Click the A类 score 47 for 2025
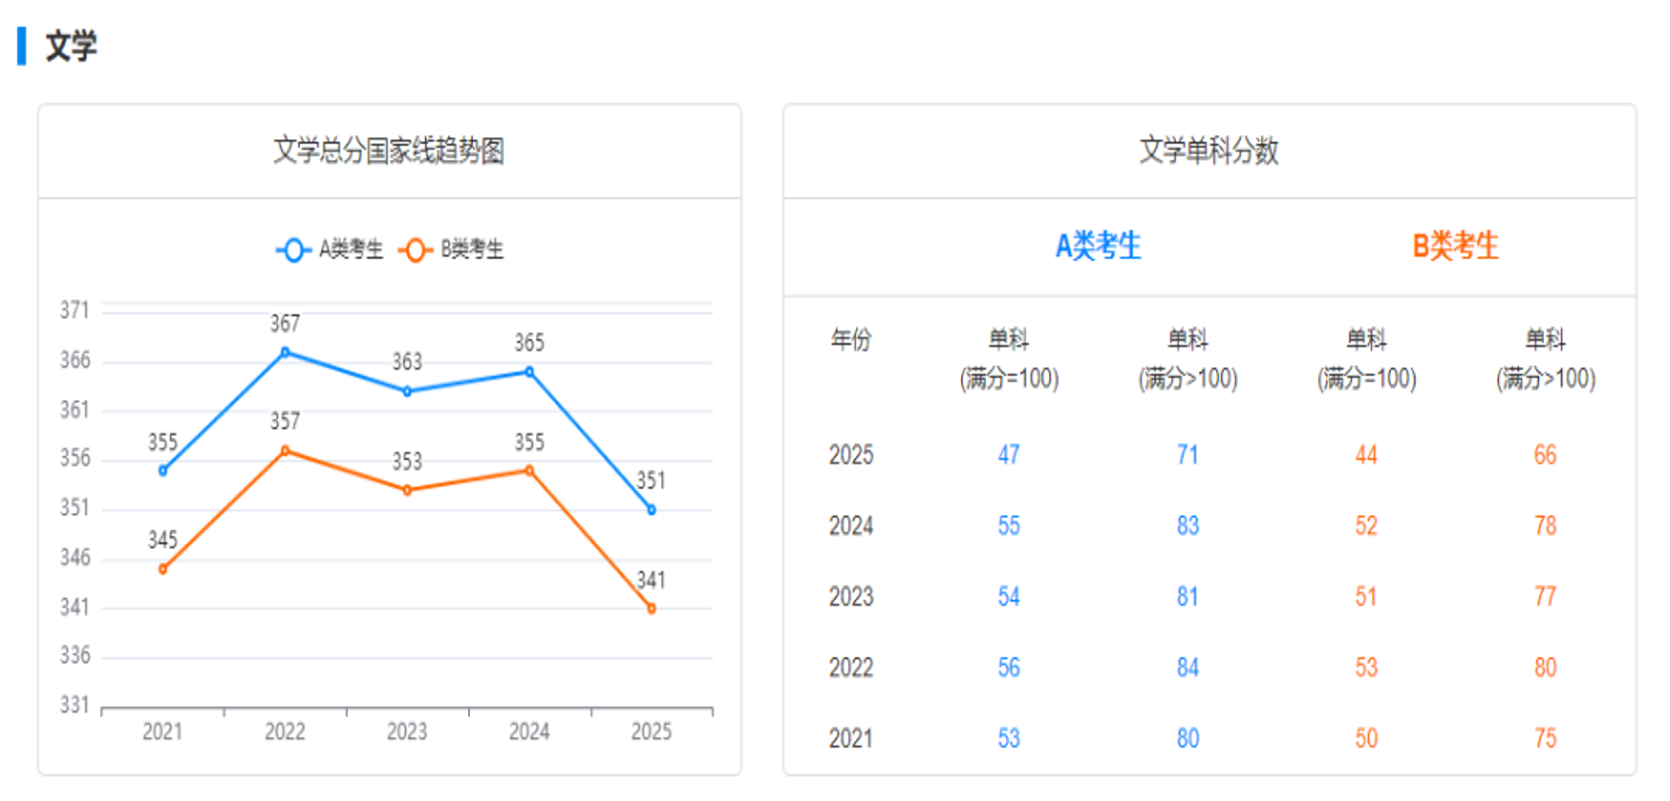Image resolution: width=1670 pixels, height=801 pixels. (x=1008, y=455)
